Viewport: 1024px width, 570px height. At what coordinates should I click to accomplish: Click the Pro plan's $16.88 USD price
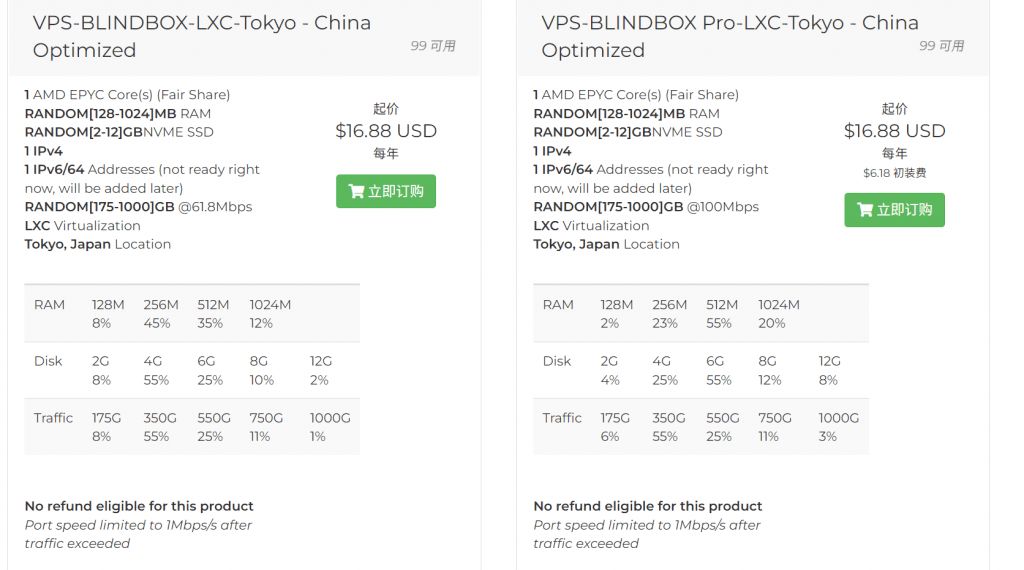click(895, 131)
